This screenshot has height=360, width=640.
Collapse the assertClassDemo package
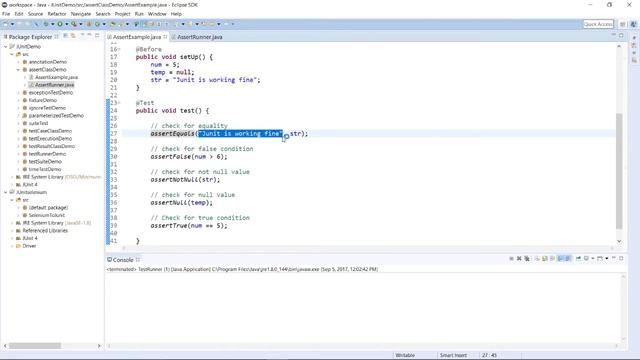pyautogui.click(x=18, y=70)
